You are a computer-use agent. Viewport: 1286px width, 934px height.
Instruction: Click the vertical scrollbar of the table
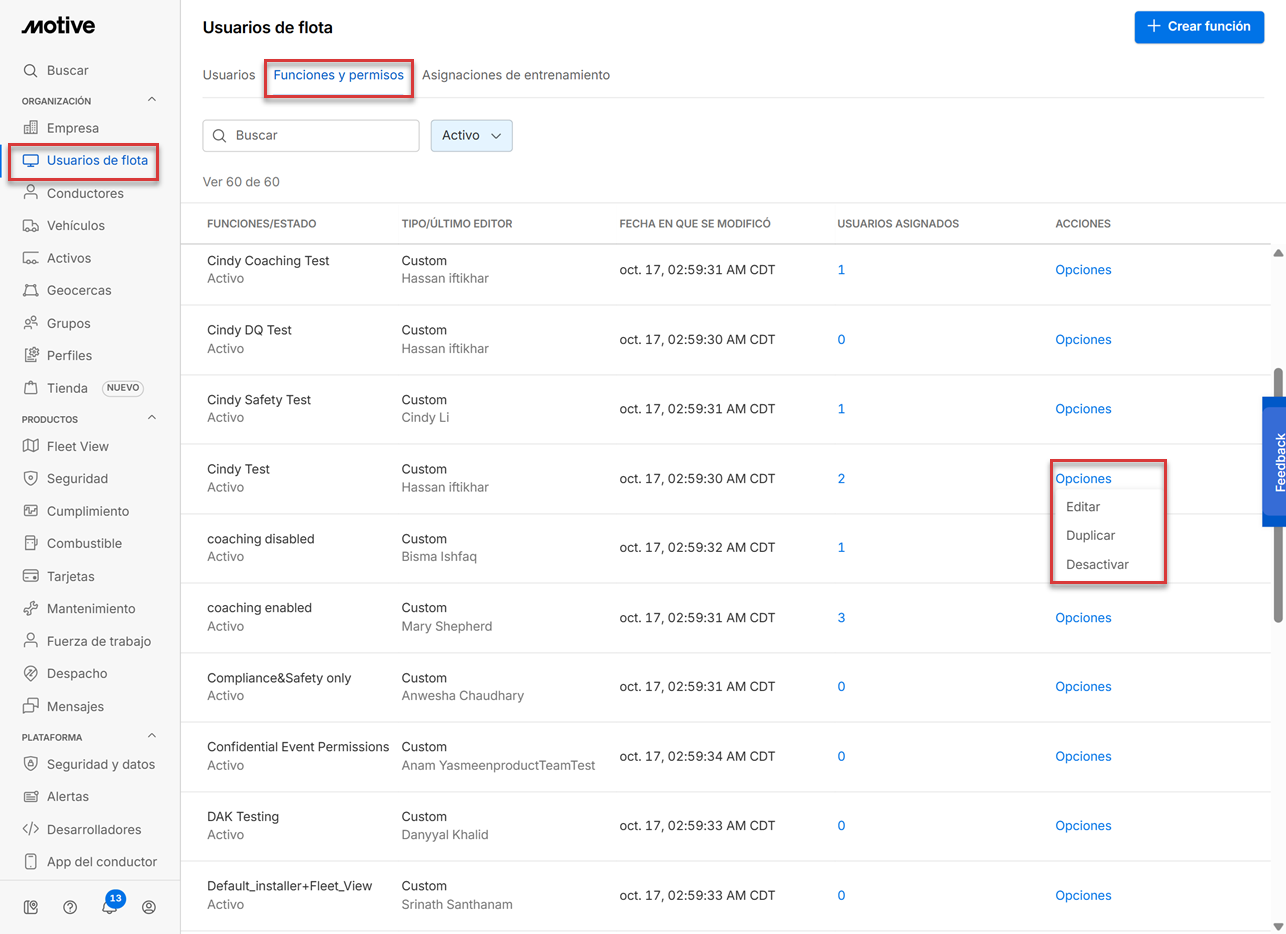(x=1278, y=495)
